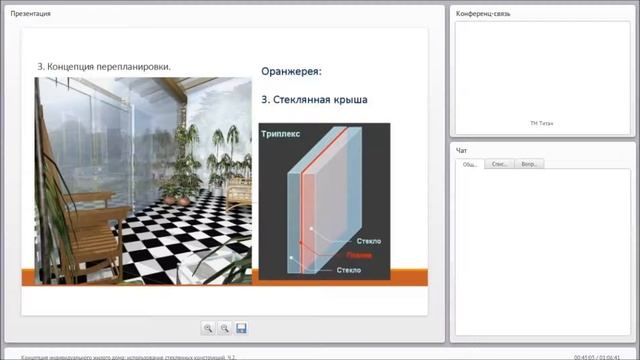Click the zoom out magnifier icon
640x360 pixels.
point(224,328)
